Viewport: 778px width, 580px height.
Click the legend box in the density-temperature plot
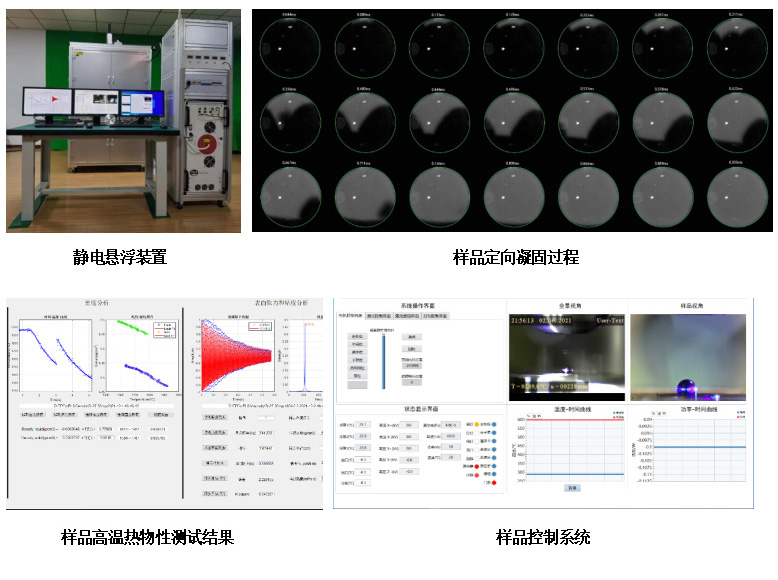point(163,330)
